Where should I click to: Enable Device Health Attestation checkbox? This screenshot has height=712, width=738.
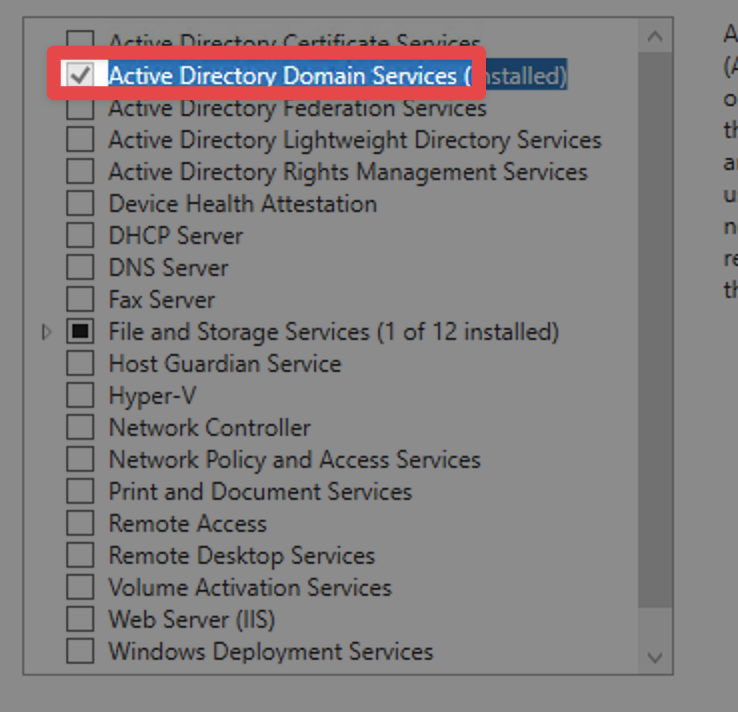tap(80, 203)
